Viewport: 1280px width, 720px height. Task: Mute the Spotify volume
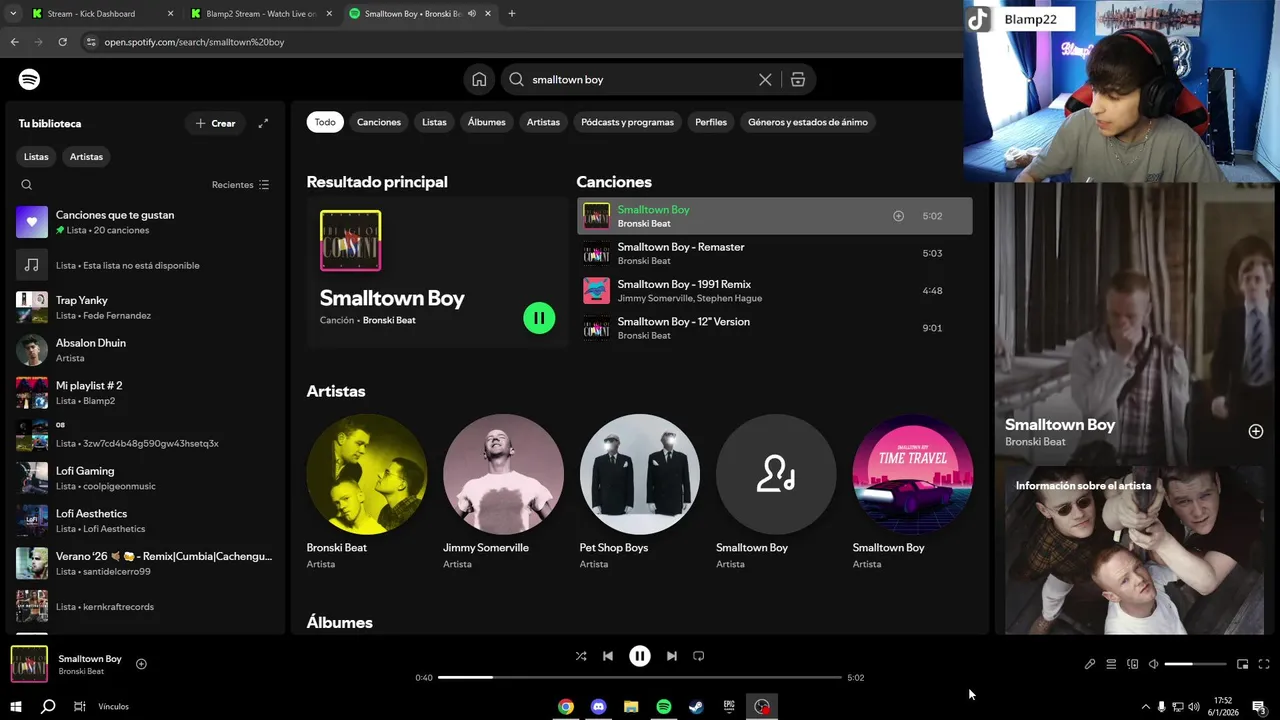click(1153, 664)
